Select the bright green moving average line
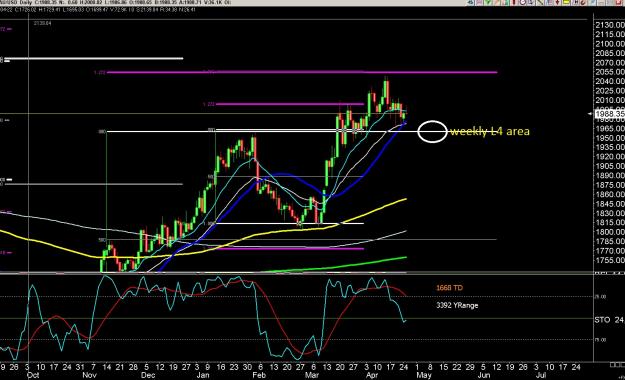625x380 pixels. [x=335, y=266]
